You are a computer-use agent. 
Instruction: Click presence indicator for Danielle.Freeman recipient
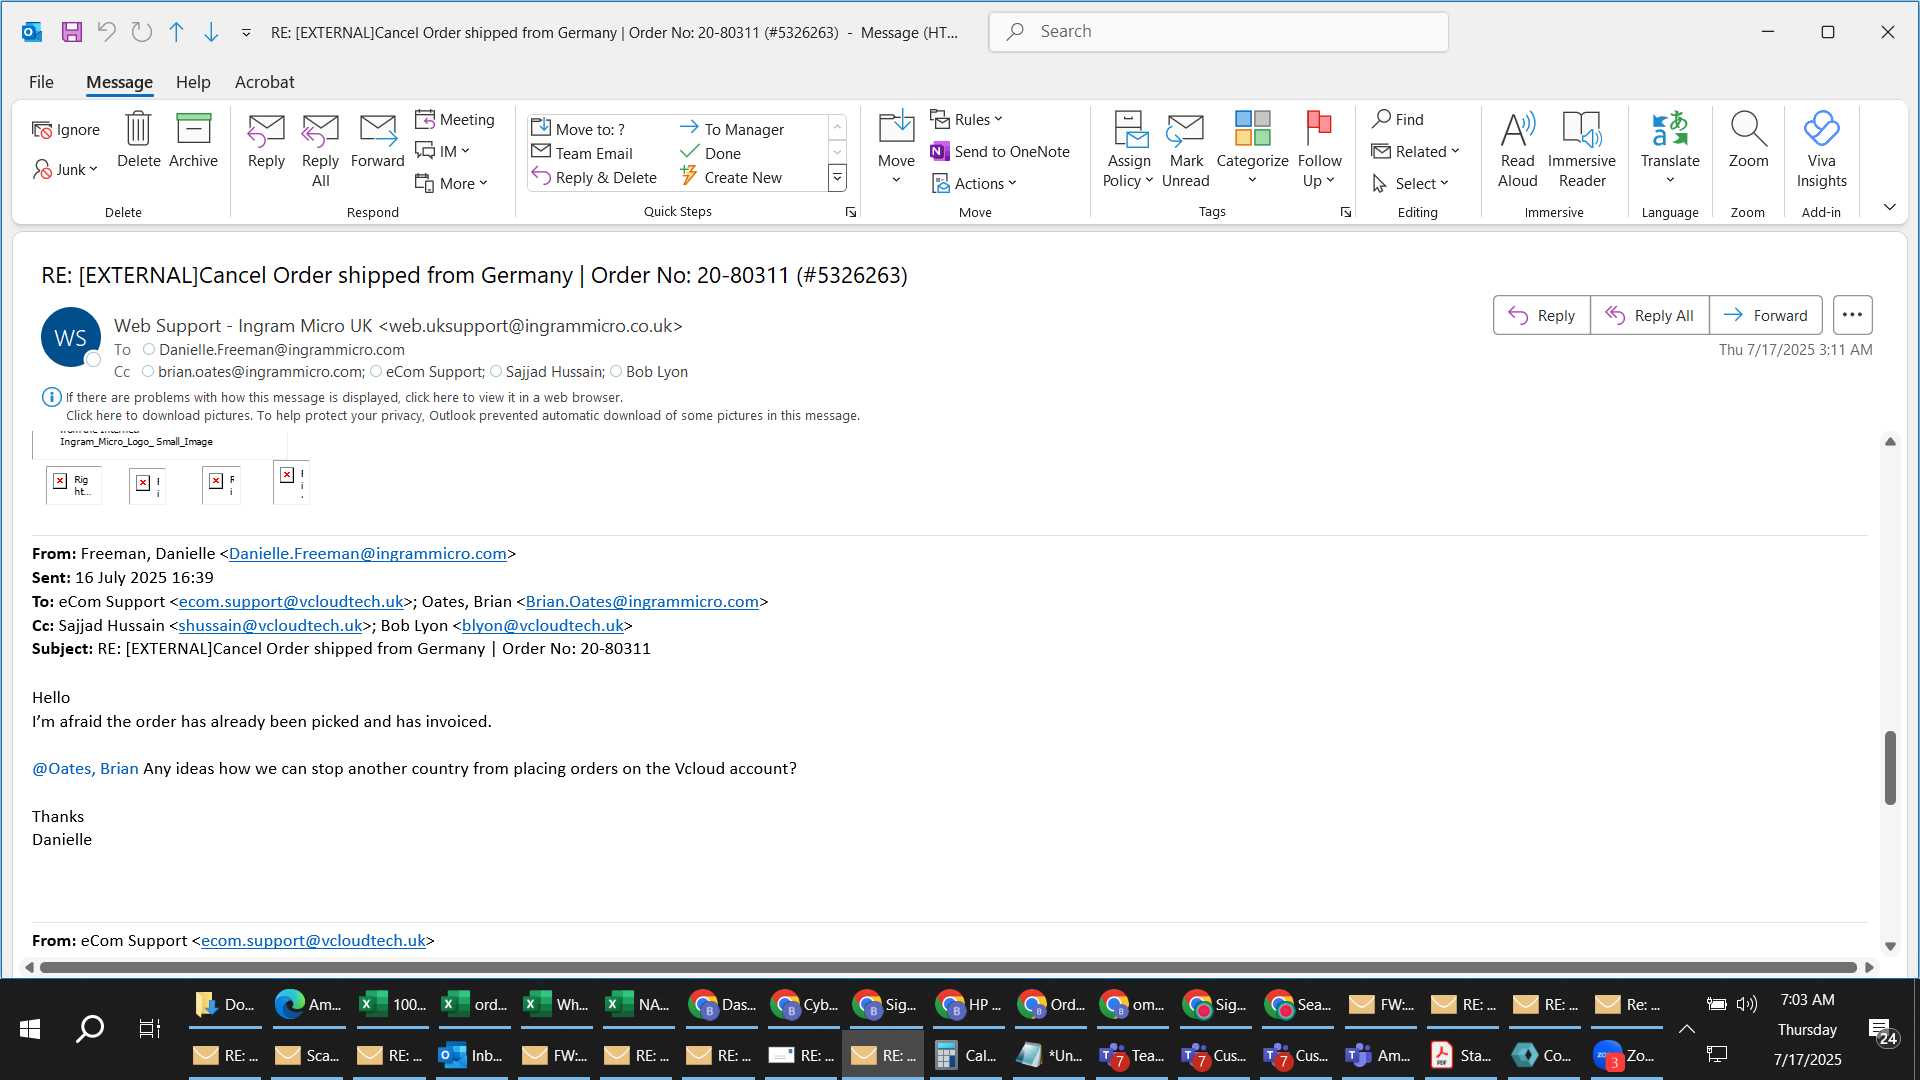[149, 350]
